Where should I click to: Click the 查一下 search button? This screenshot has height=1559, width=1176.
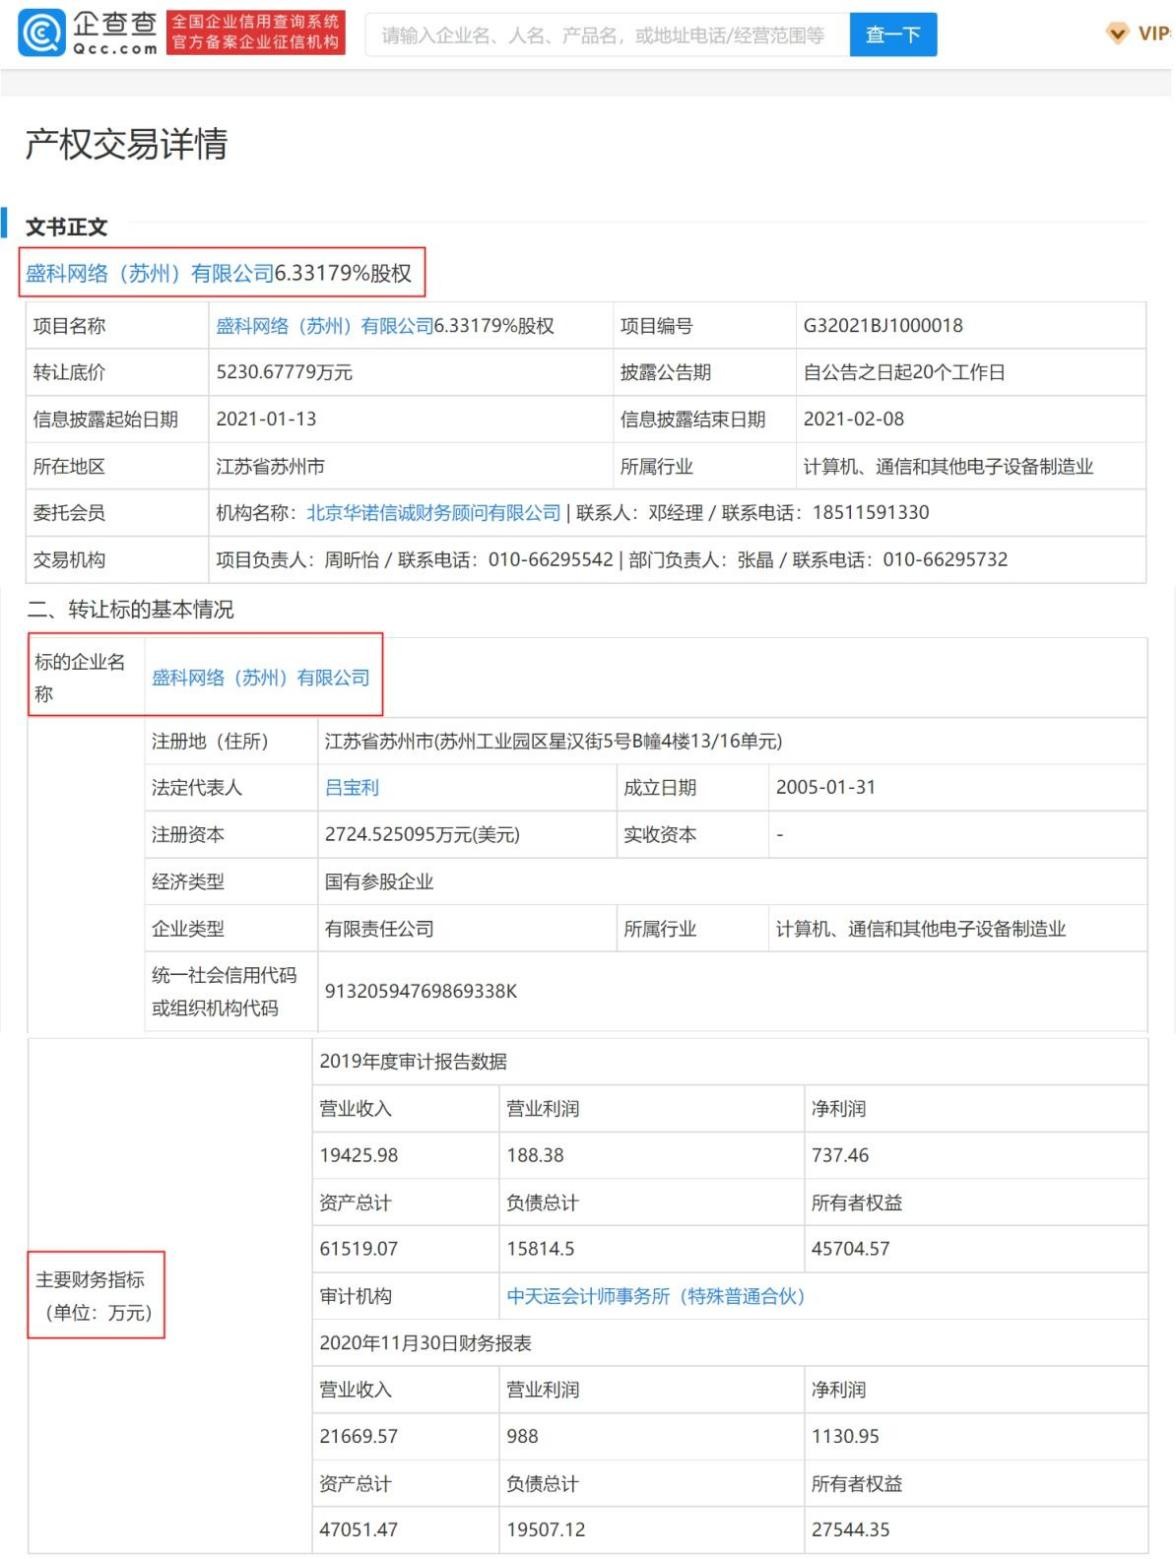coord(893,35)
